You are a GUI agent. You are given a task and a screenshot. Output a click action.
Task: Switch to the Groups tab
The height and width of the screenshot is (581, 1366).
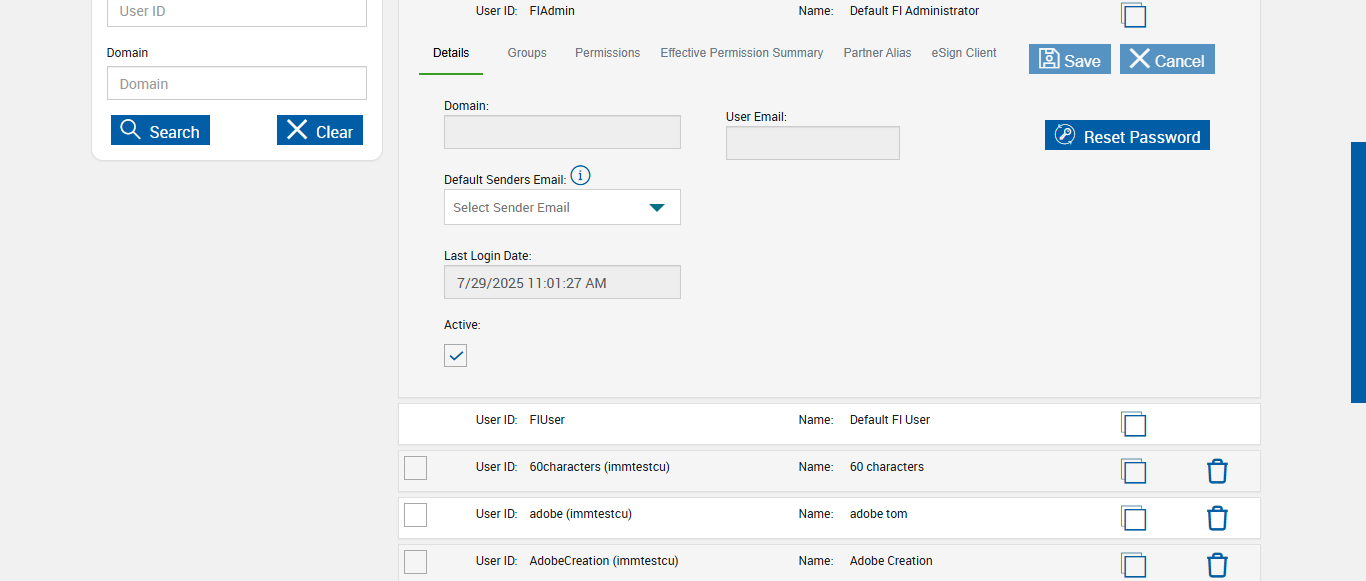(x=527, y=53)
